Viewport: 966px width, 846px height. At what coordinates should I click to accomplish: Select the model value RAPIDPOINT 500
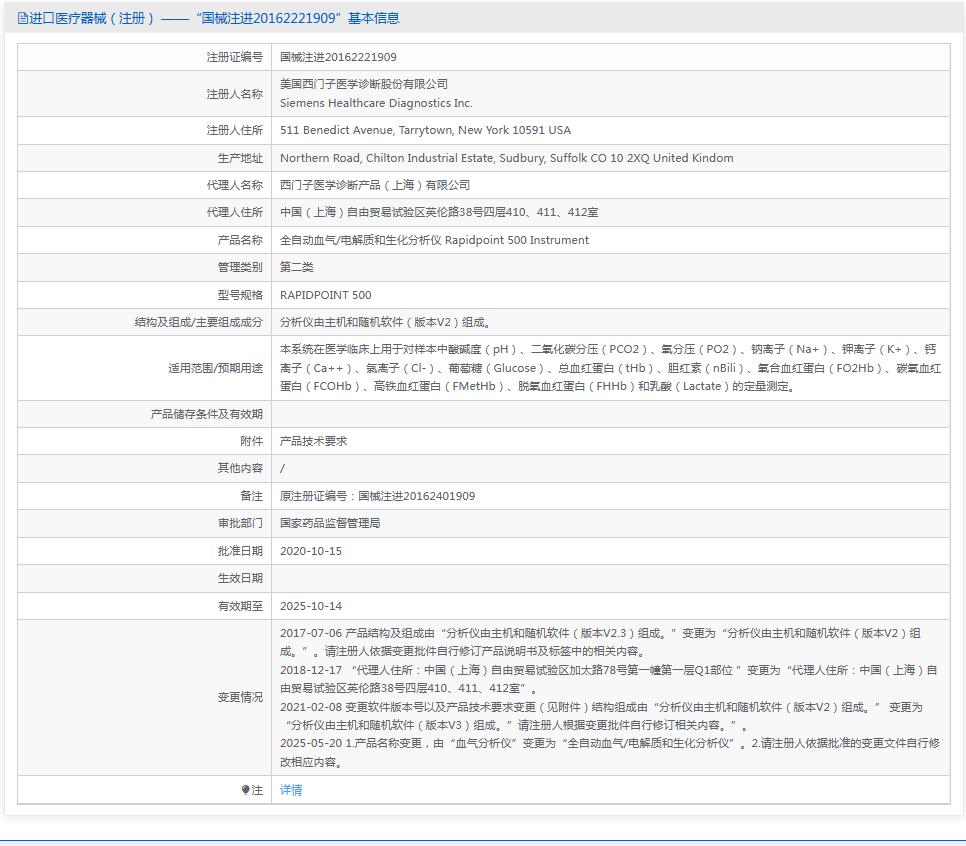325,295
